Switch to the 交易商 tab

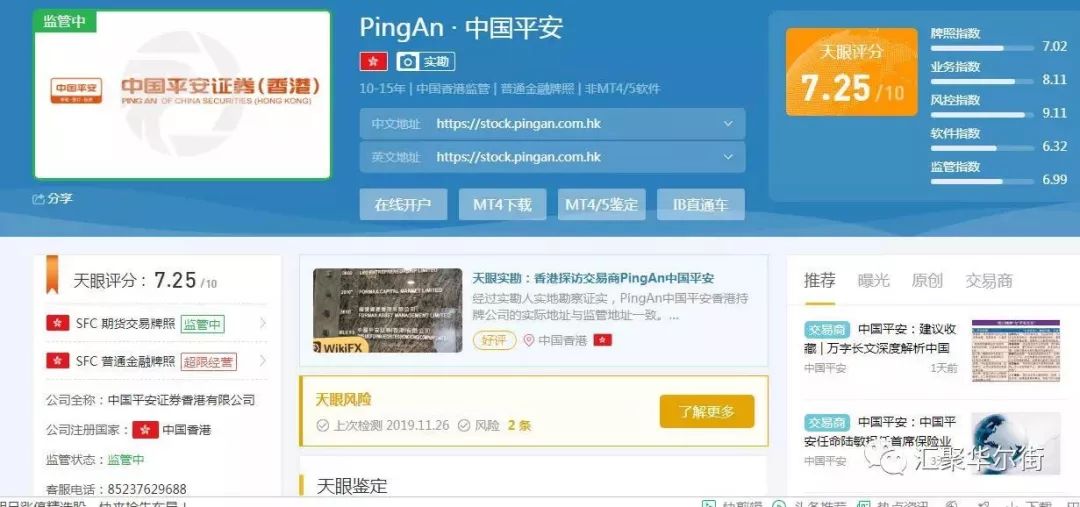pyautogui.click(x=988, y=280)
